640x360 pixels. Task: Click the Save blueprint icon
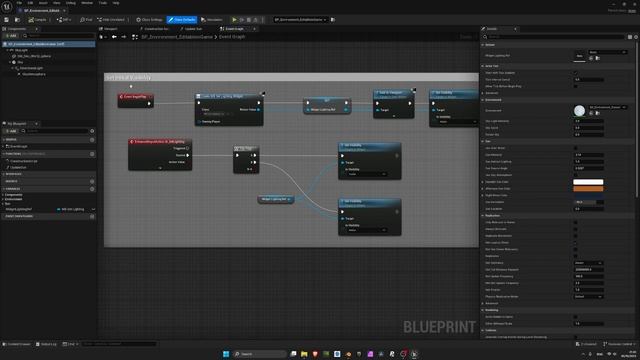click(7, 20)
